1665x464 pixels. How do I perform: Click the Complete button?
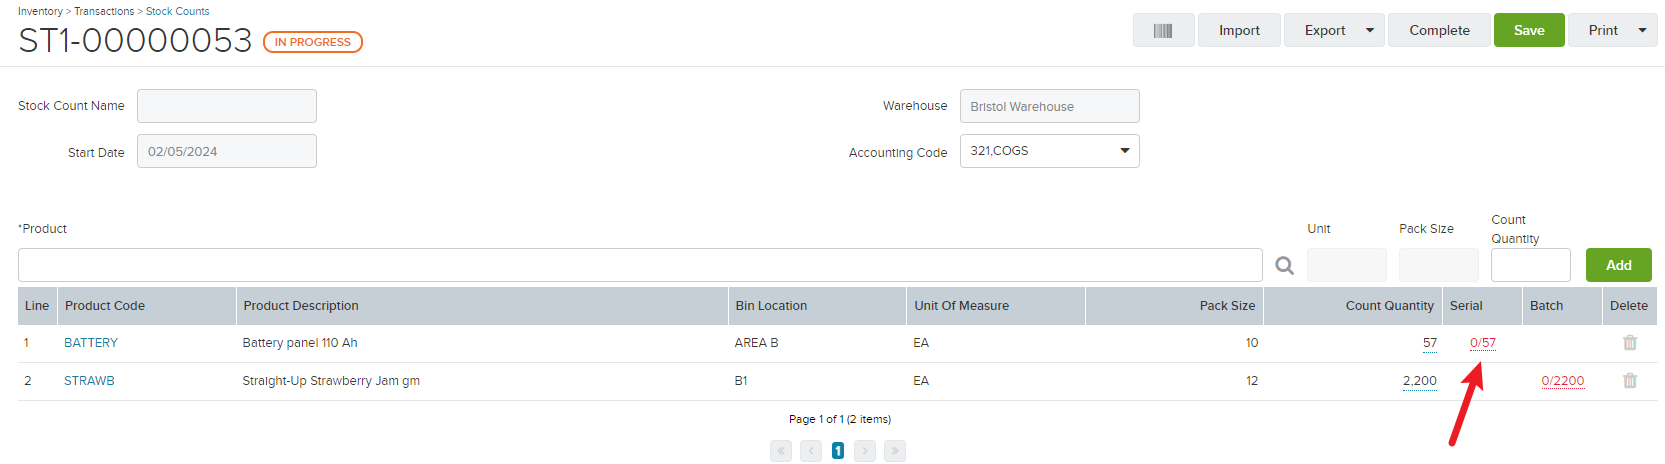pos(1439,30)
